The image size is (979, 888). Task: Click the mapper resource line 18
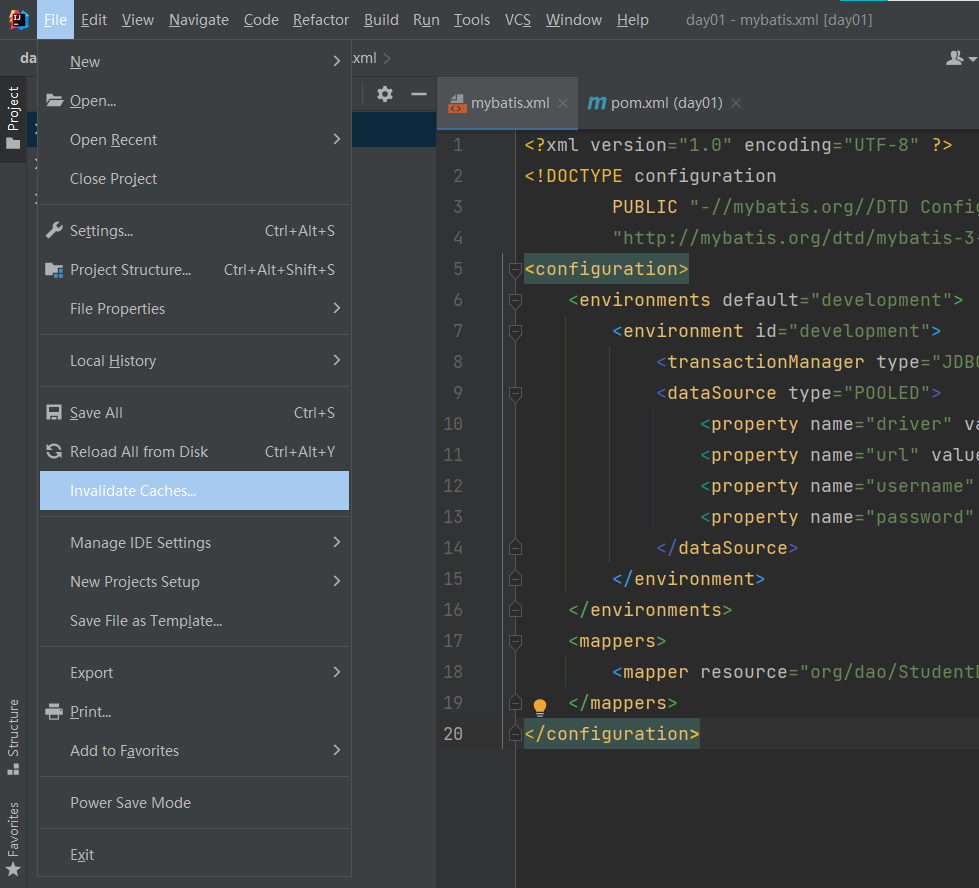click(795, 672)
